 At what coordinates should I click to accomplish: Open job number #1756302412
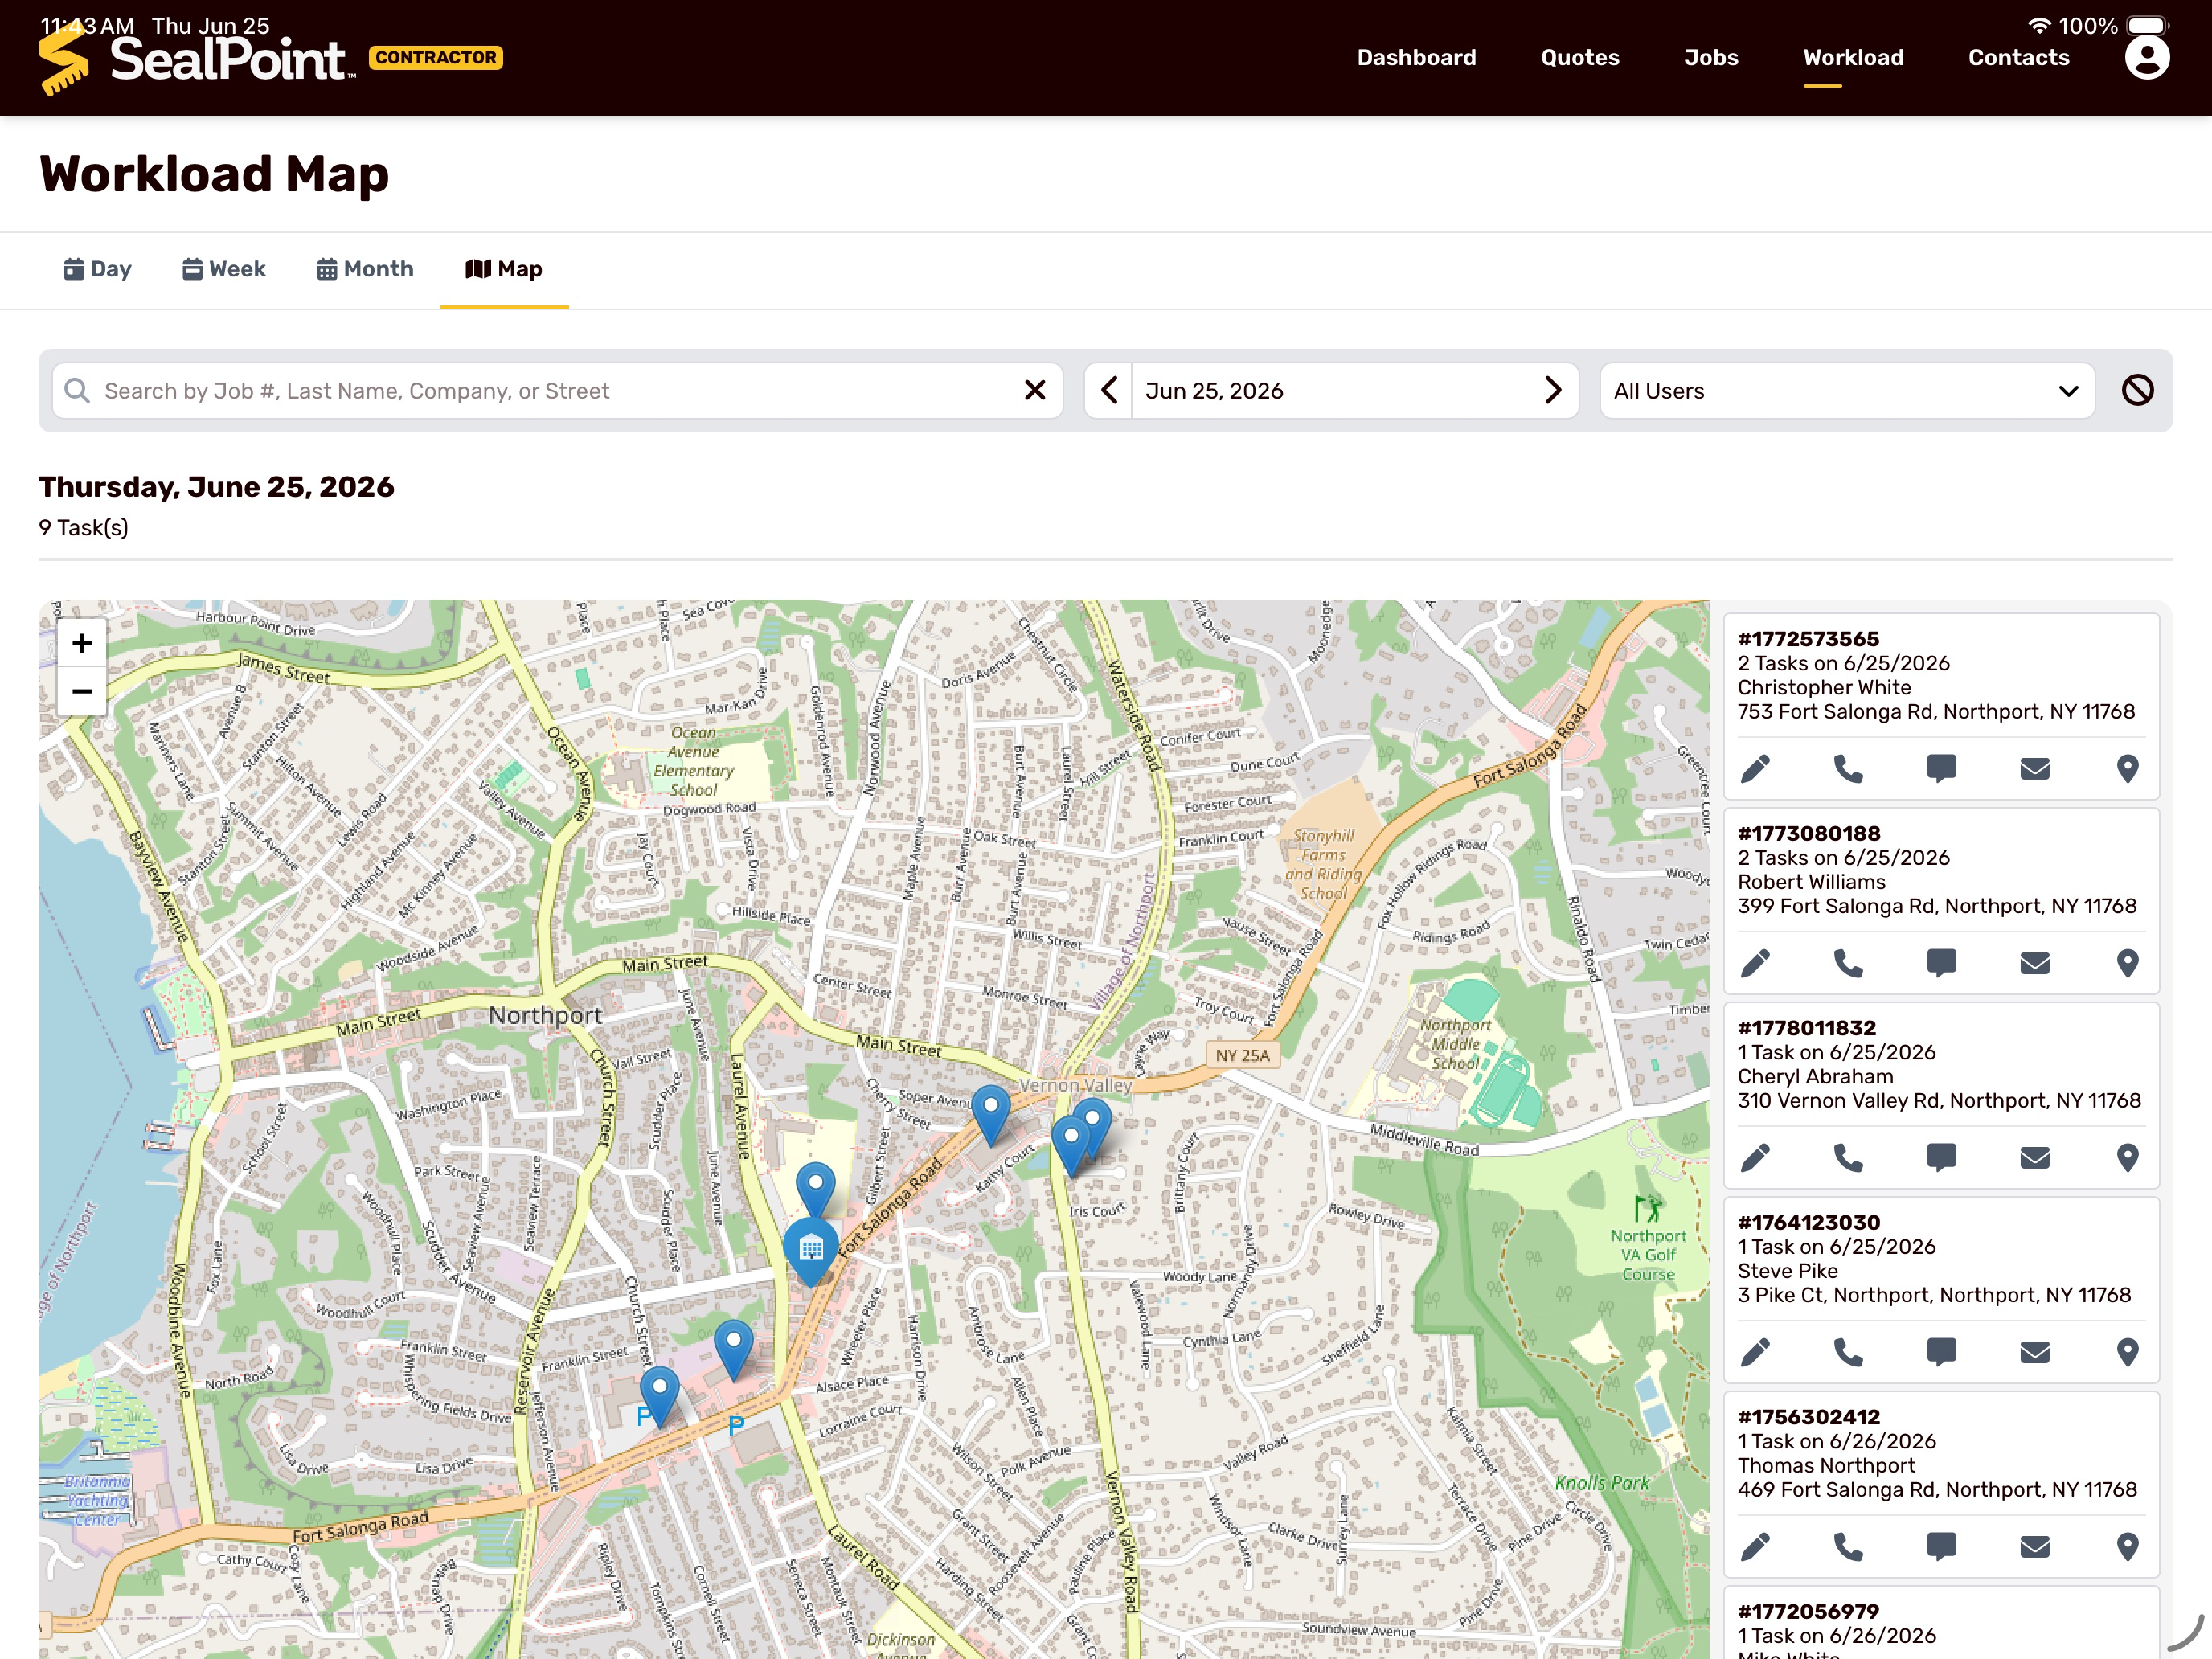1808,1417
